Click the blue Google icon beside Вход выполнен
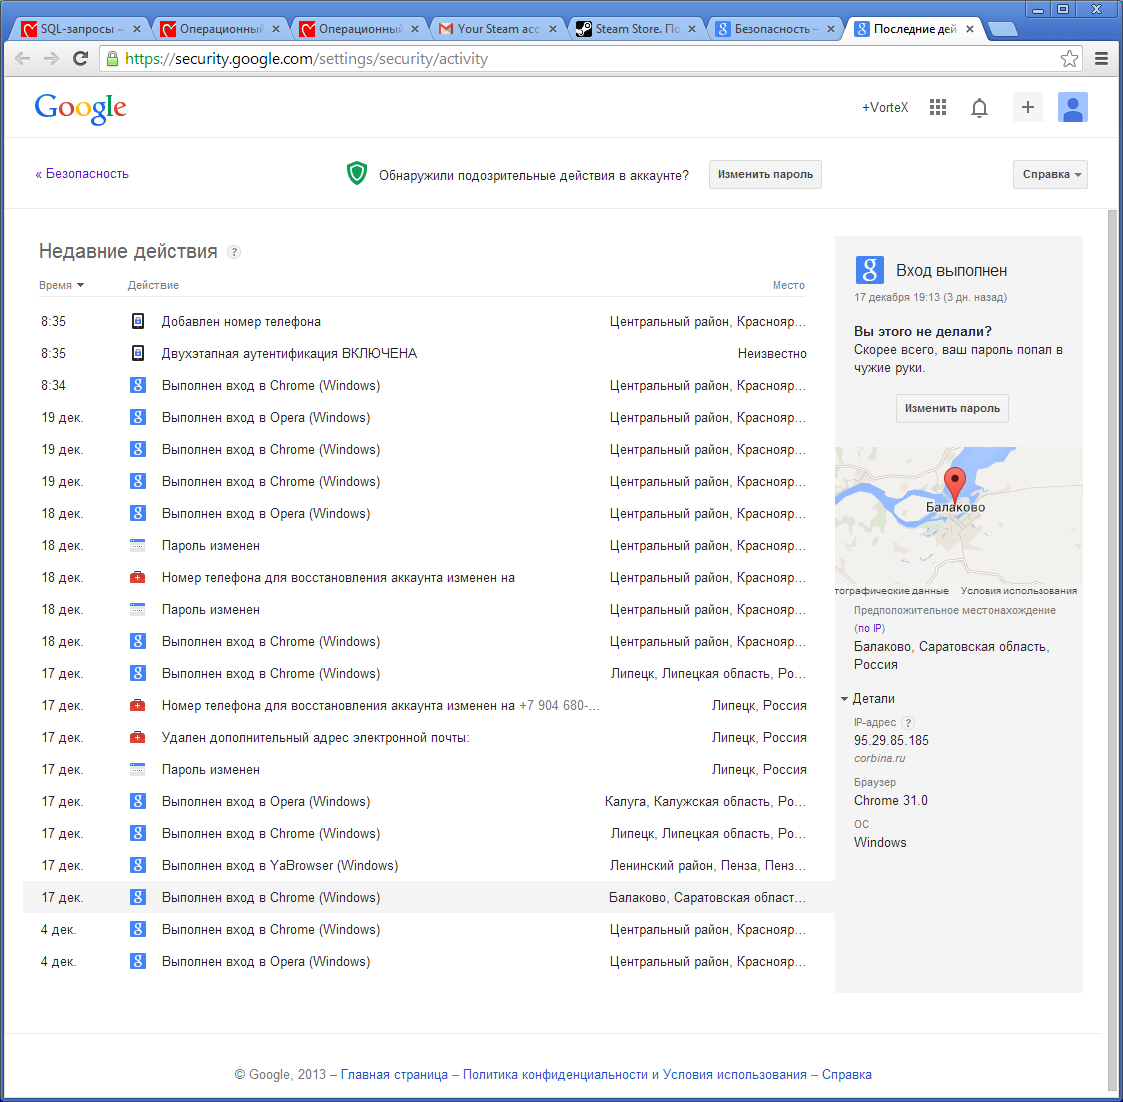 pyautogui.click(x=869, y=270)
